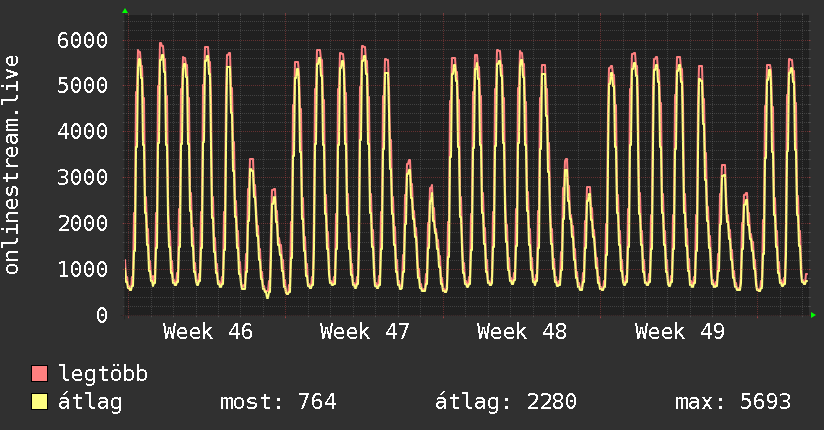The height and width of the screenshot is (430, 824).
Task: Click the Week 48 axis label
Action: click(522, 332)
